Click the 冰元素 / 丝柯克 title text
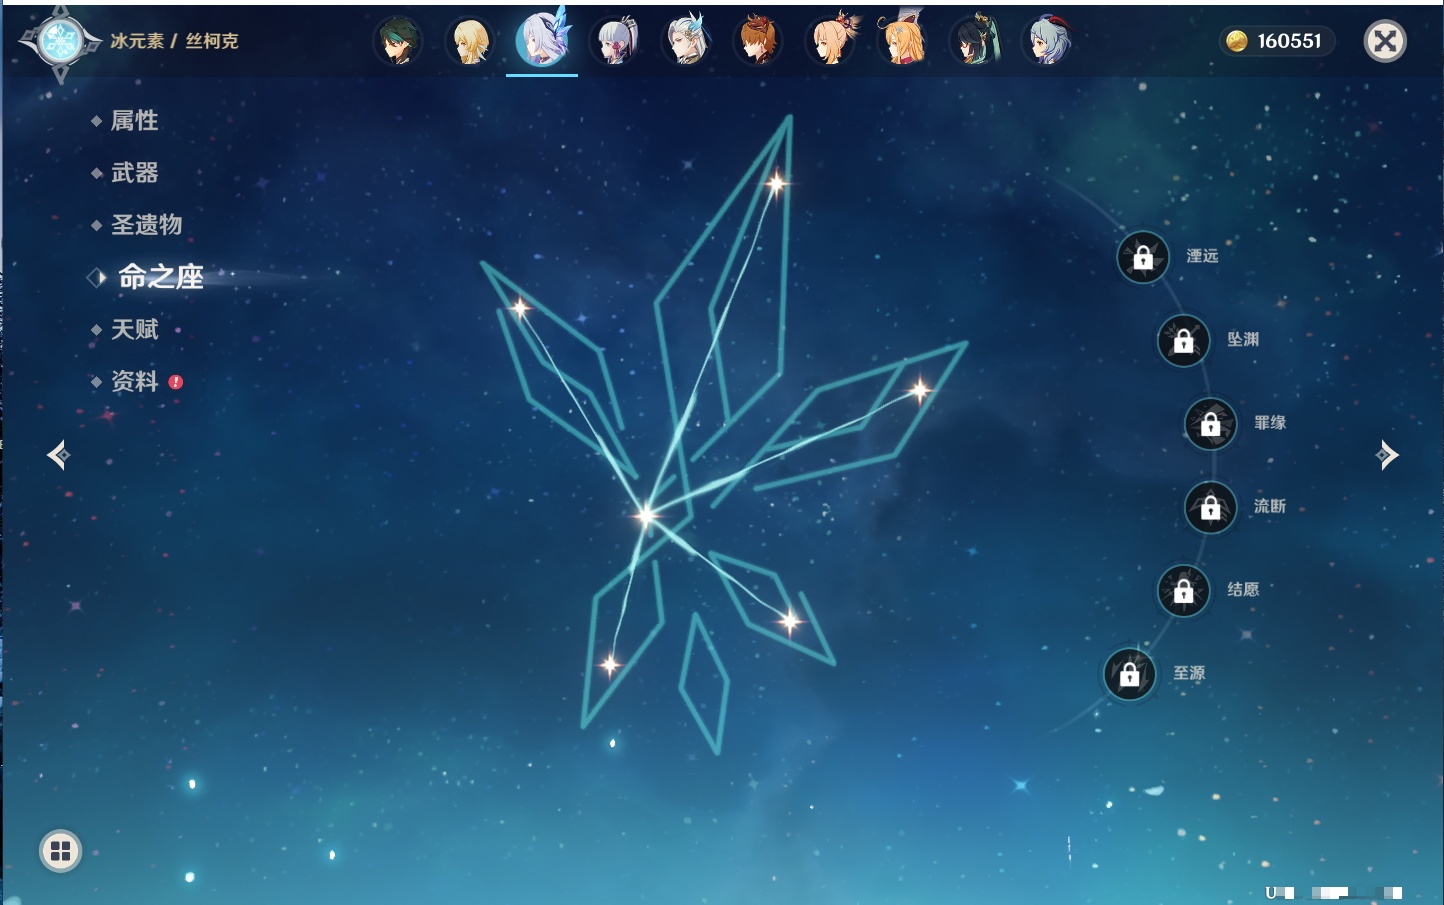Viewport: 1444px width, 905px height. point(174,41)
